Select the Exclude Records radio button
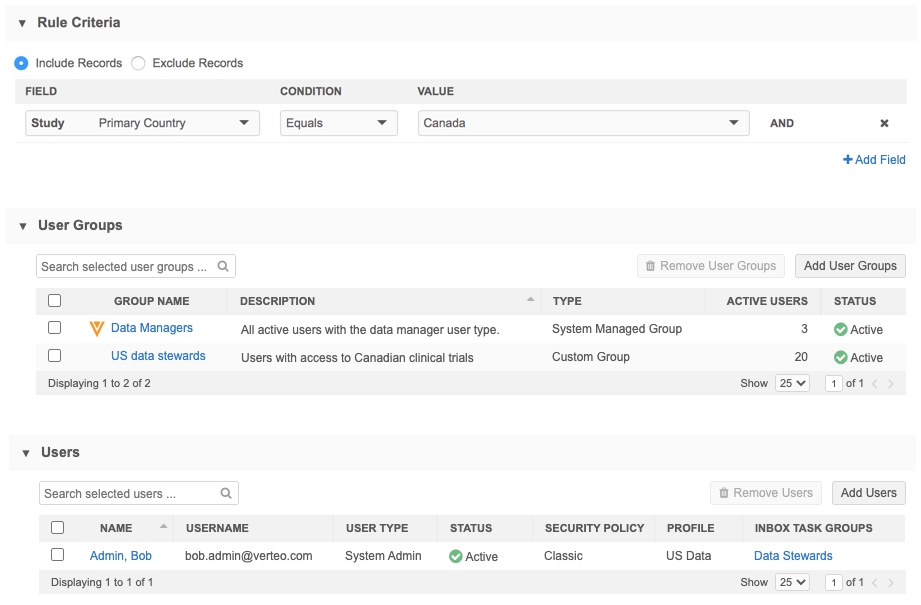921x605 pixels. coord(139,63)
